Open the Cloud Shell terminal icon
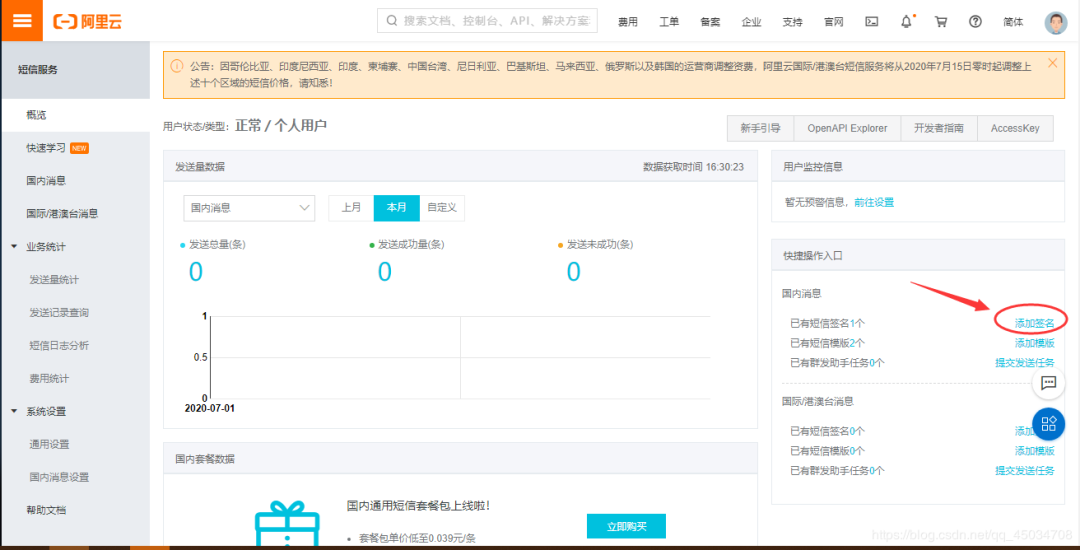 (x=871, y=21)
